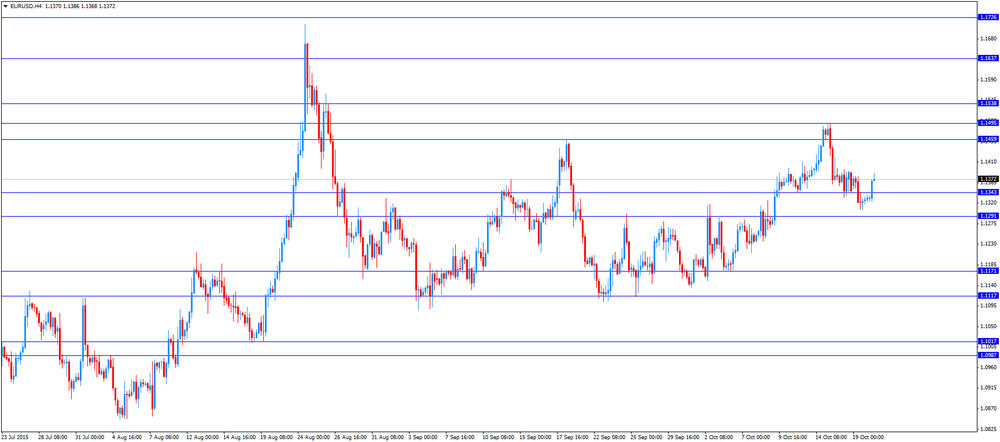The height and width of the screenshot is (442, 1000).
Task: Click the 23 Jul 2015 date label
Action: (15, 438)
